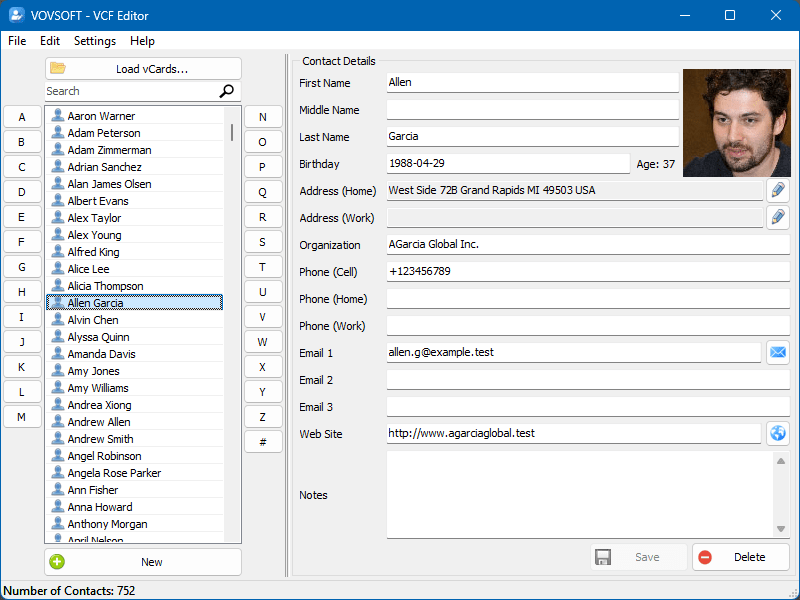The image size is (800, 600).
Task: Delete the contact with the red delete icon
Action: click(x=705, y=557)
